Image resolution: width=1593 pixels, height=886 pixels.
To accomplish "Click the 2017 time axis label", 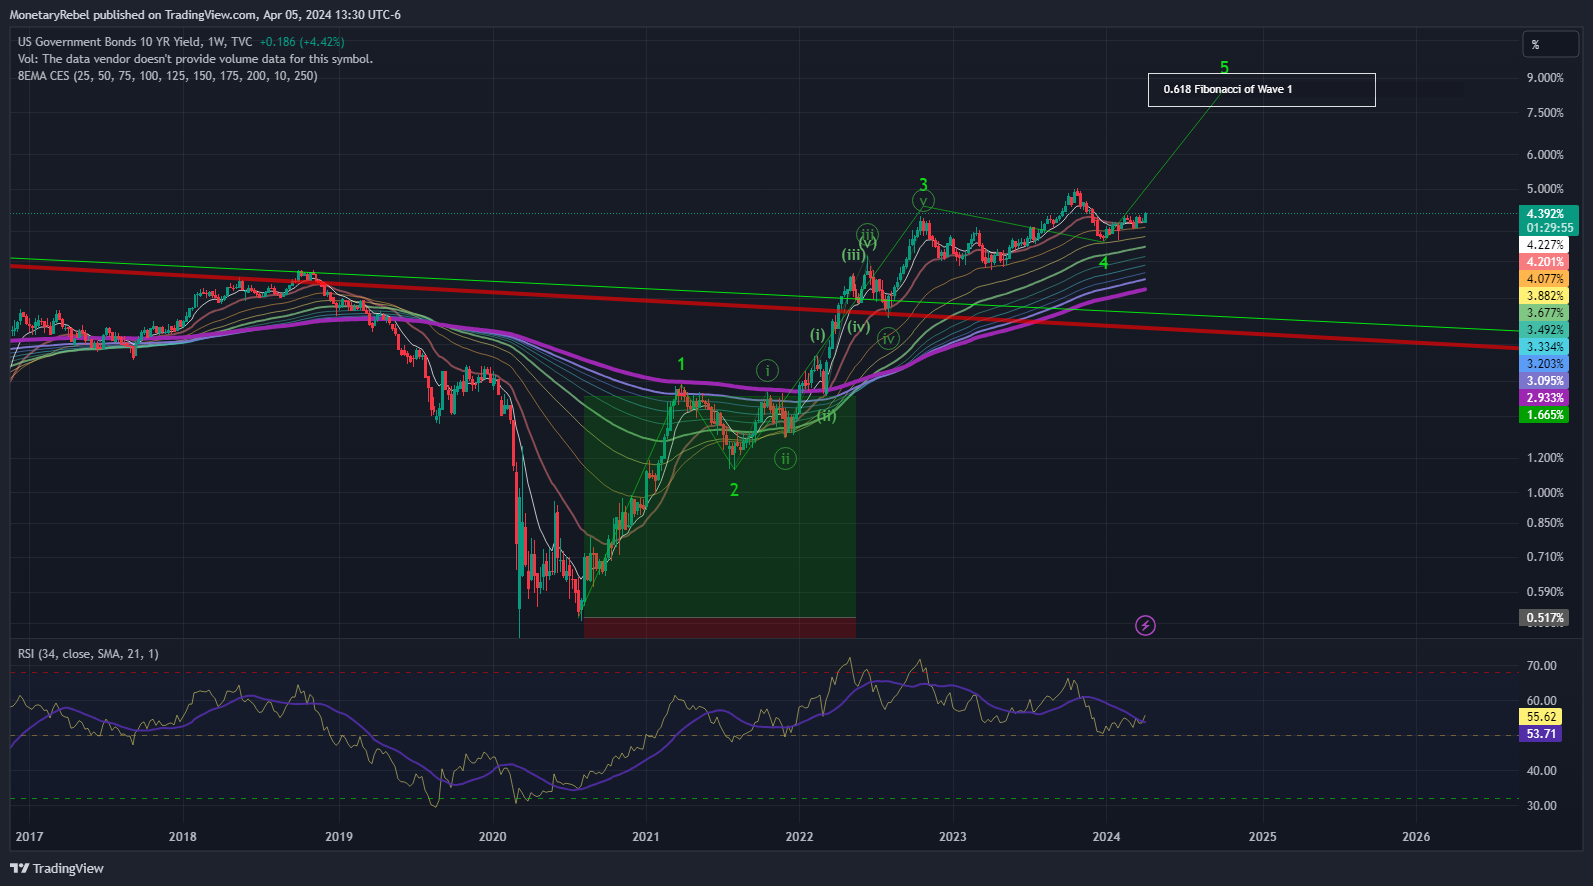I will coord(29,837).
